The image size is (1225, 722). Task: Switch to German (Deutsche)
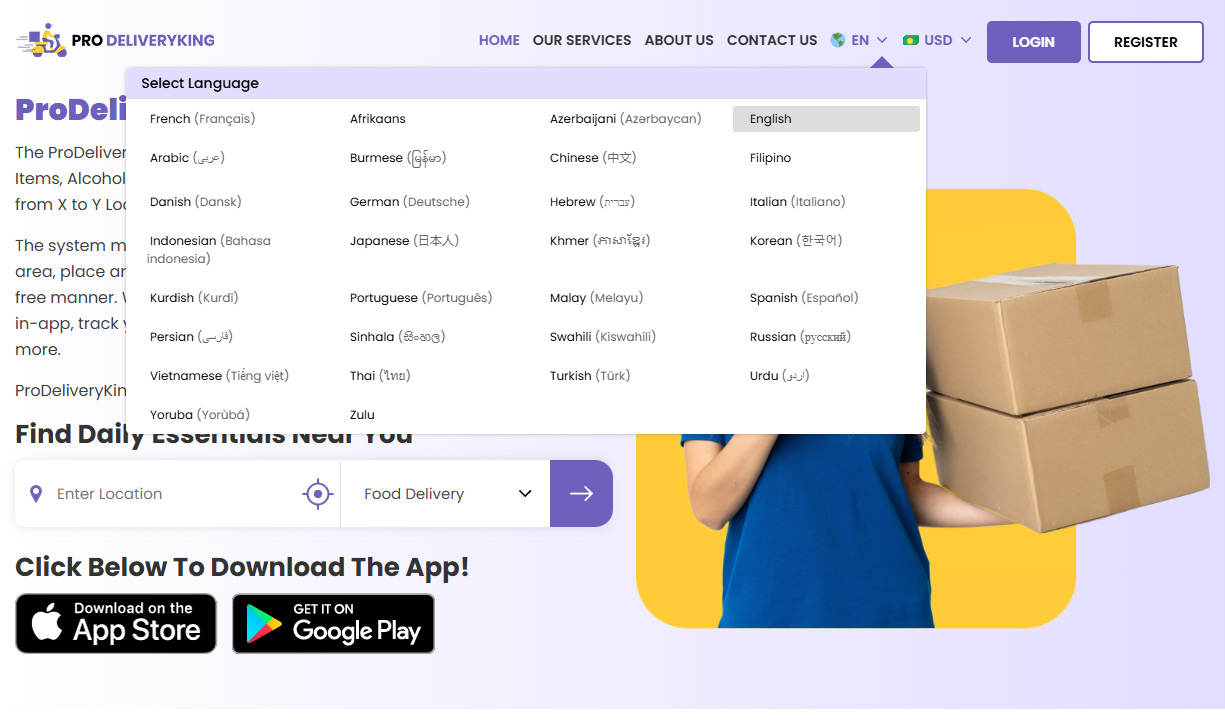(410, 202)
